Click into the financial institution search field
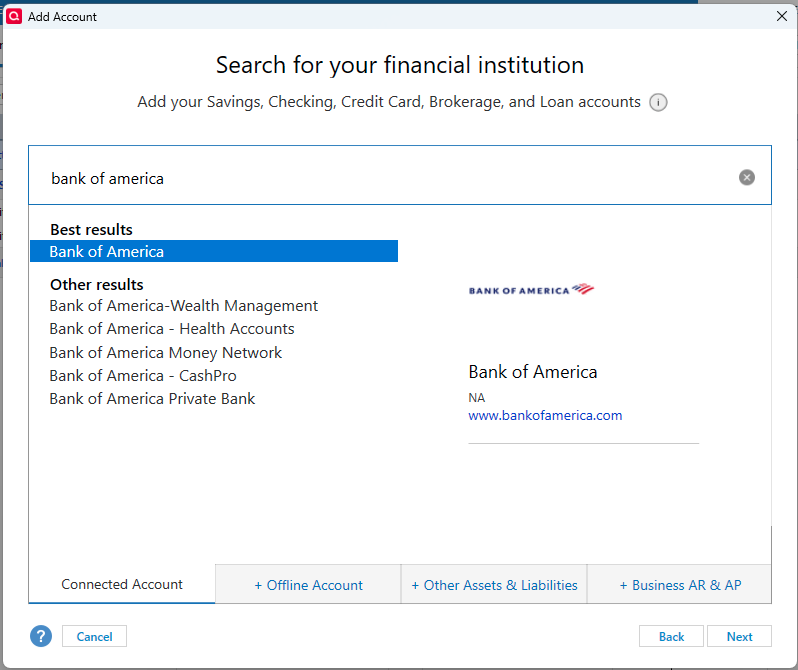798x670 pixels. 400,175
